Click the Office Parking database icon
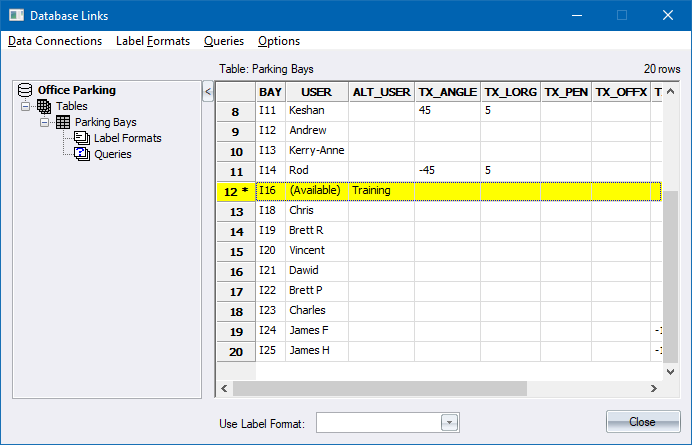Image resolution: width=692 pixels, height=445 pixels. [x=26, y=90]
